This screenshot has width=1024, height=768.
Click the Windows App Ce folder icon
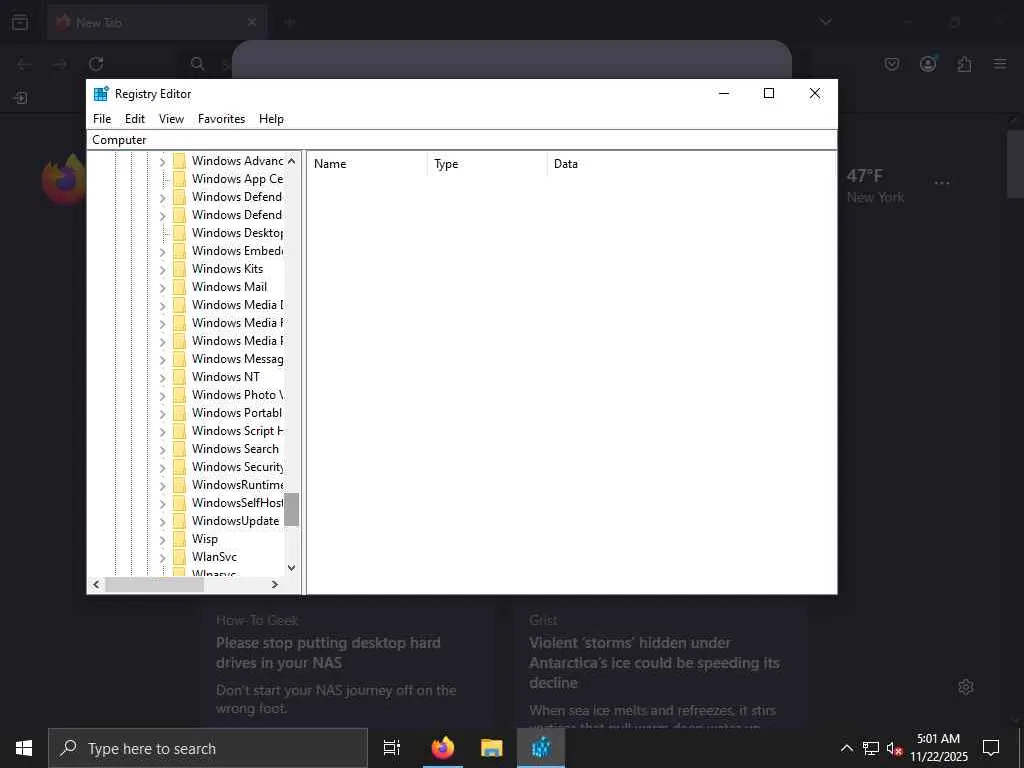tap(180, 179)
